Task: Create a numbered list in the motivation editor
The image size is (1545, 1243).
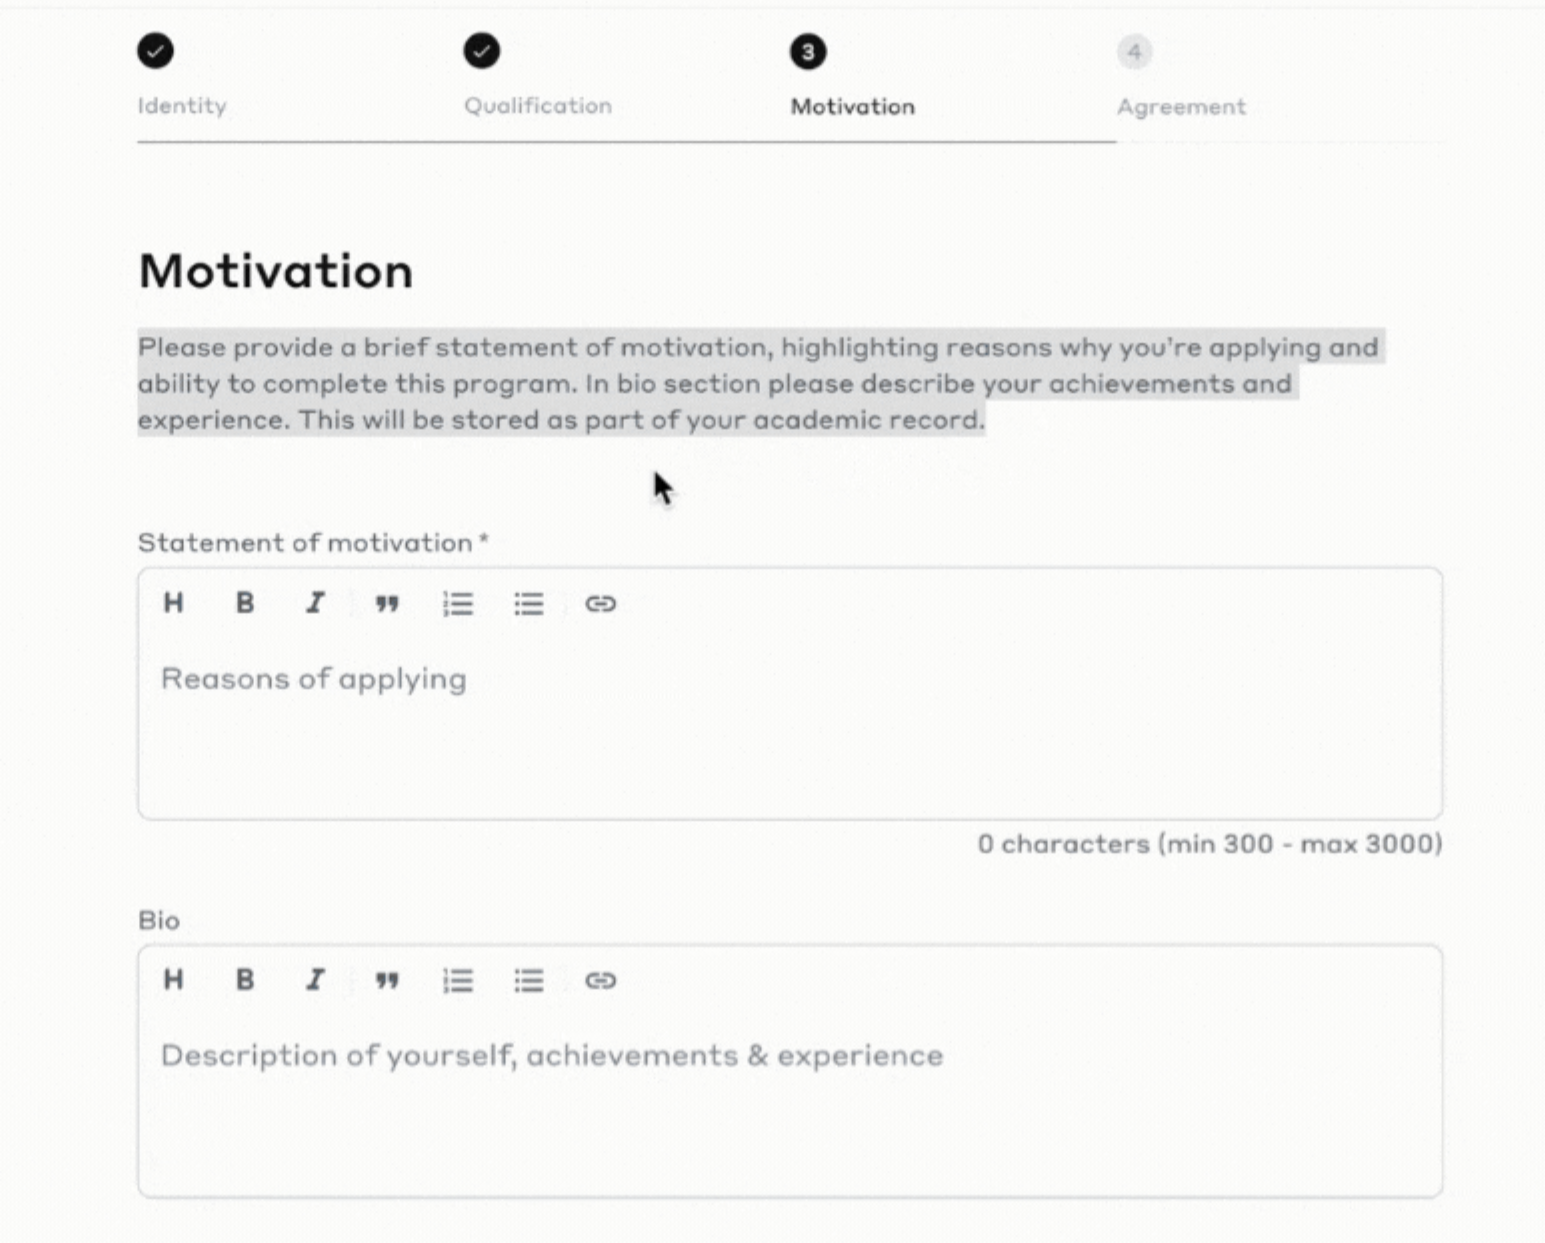Action: 458,603
